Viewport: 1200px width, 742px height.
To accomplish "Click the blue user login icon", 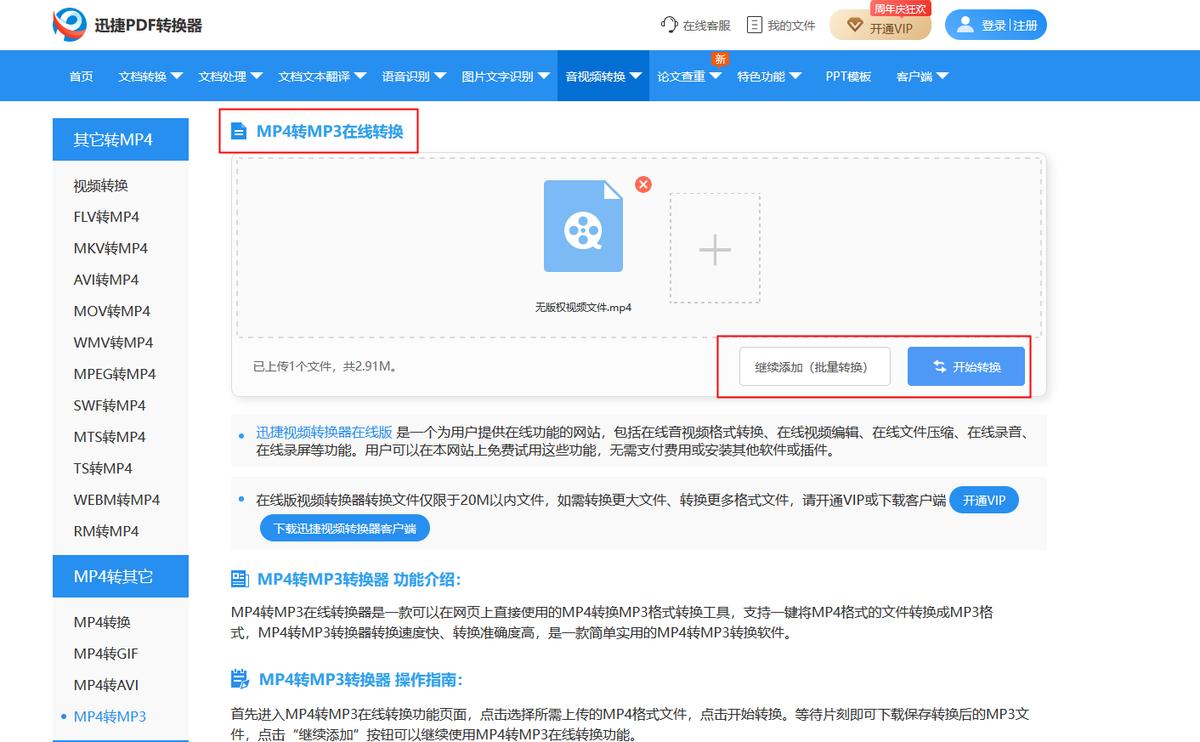I will click(964, 24).
